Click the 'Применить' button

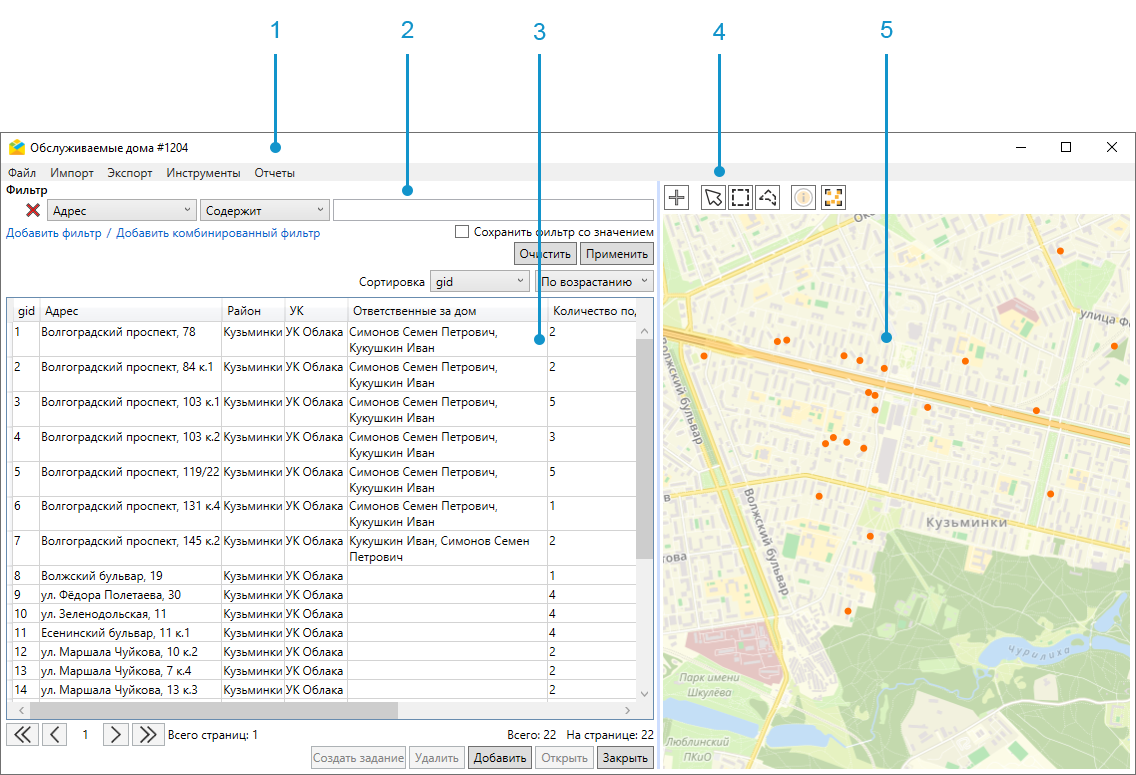(x=617, y=254)
